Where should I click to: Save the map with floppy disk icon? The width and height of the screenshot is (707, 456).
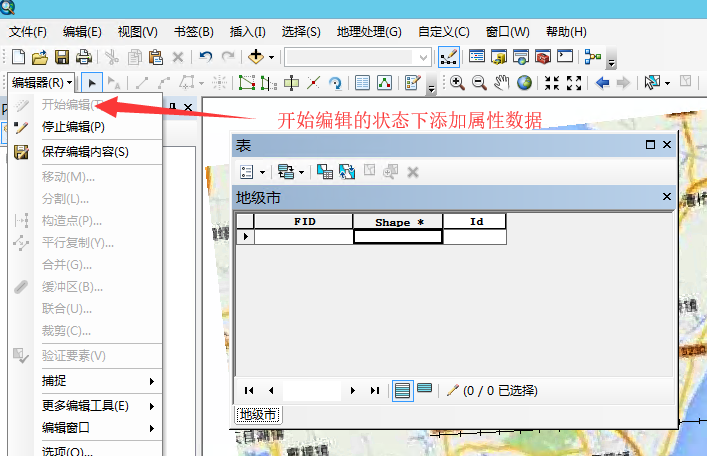point(62,57)
